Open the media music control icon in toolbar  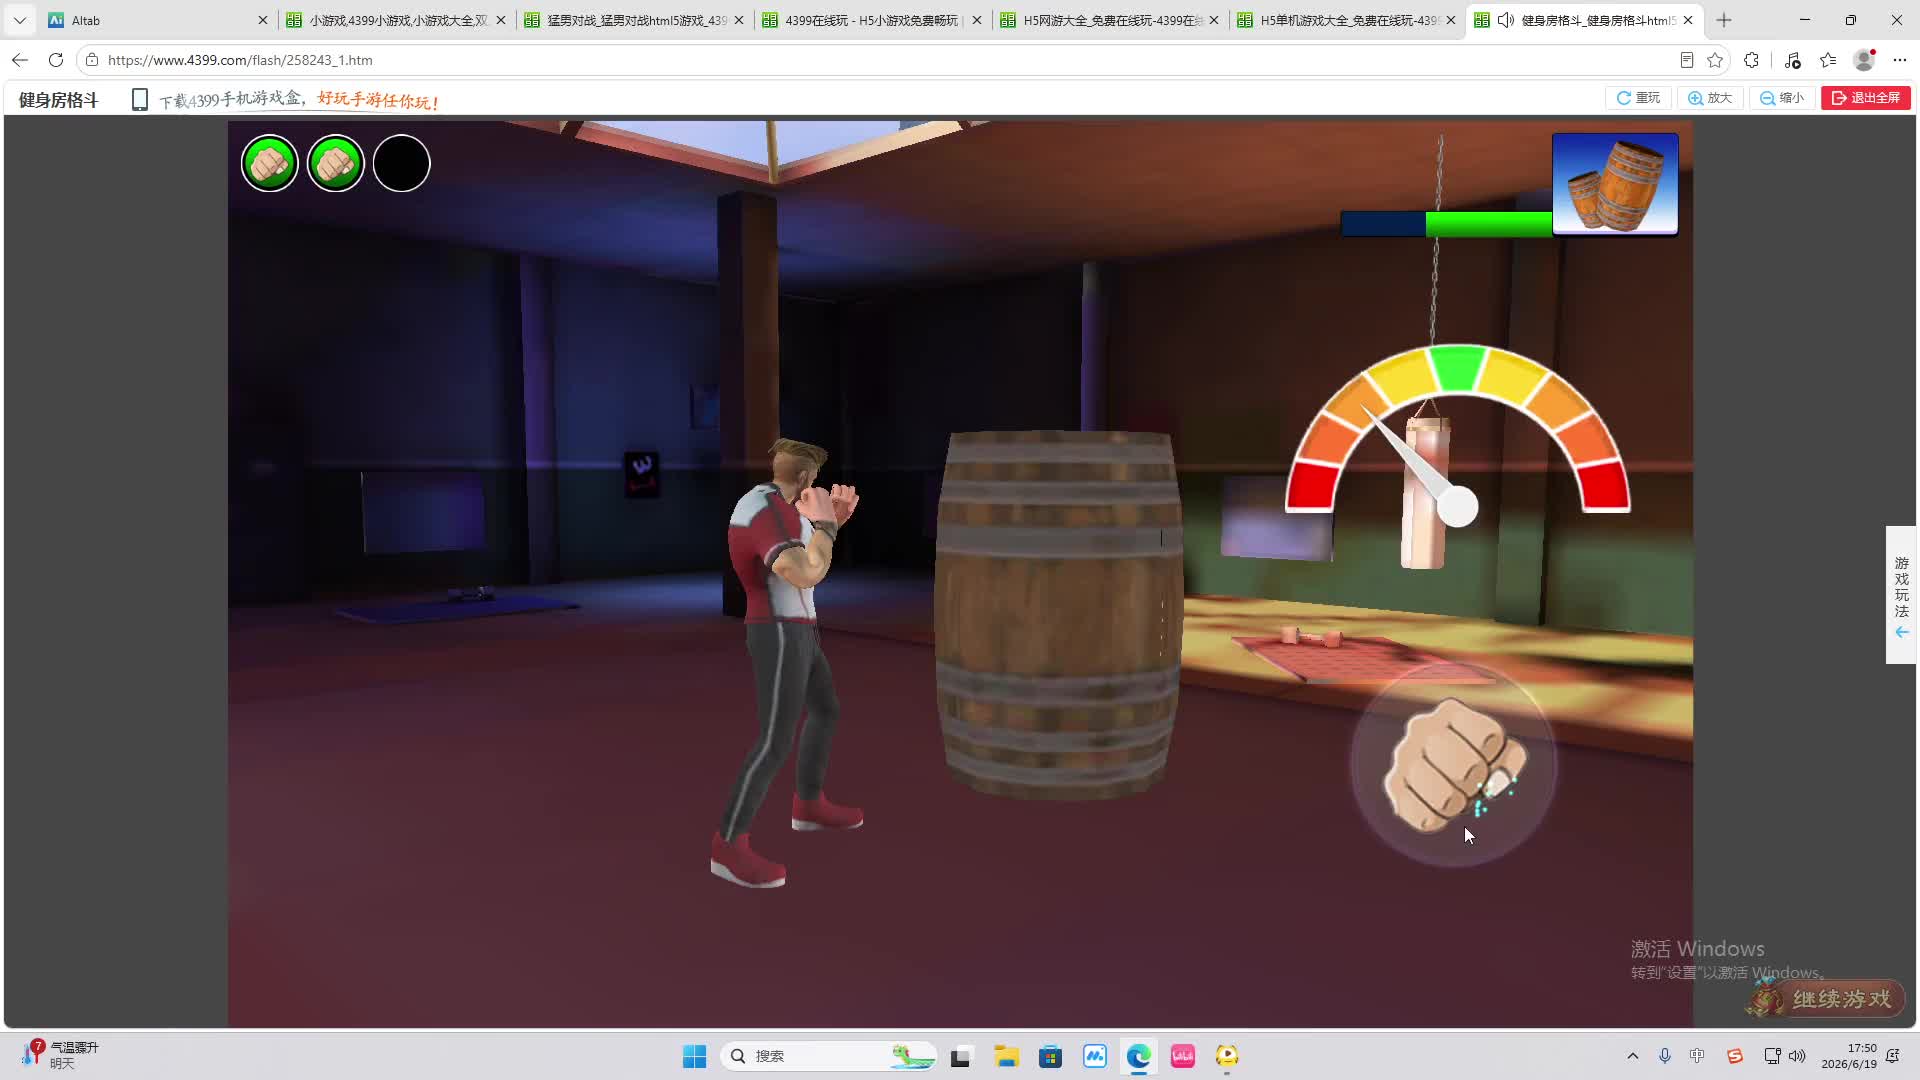tap(1792, 60)
